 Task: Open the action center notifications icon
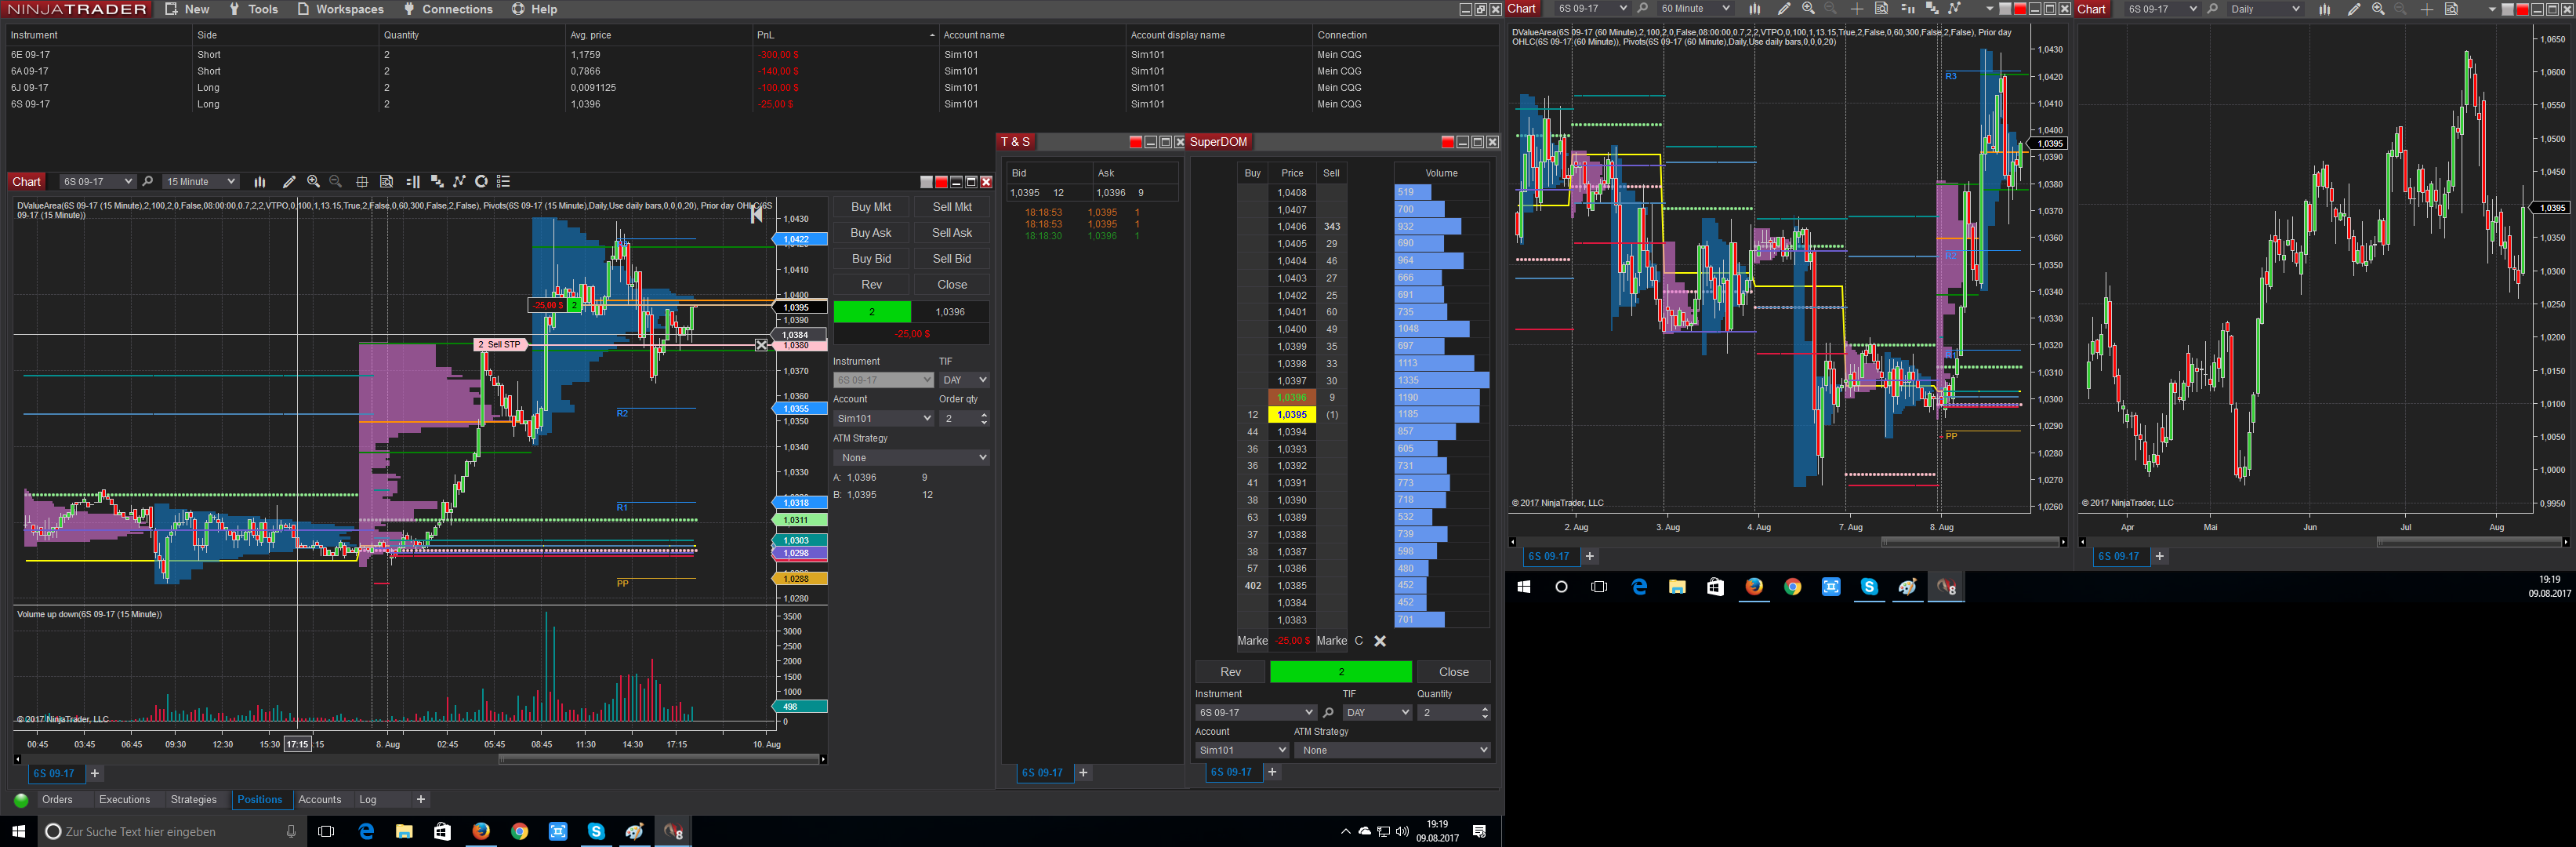[x=1480, y=831]
